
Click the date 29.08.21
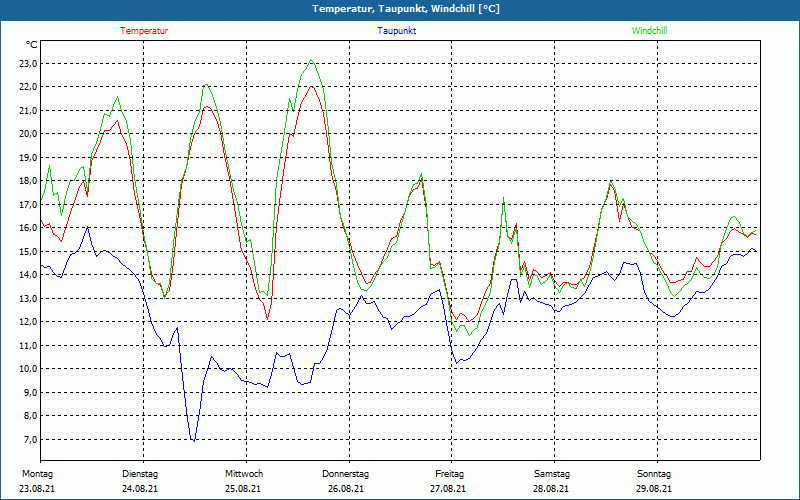point(654,489)
